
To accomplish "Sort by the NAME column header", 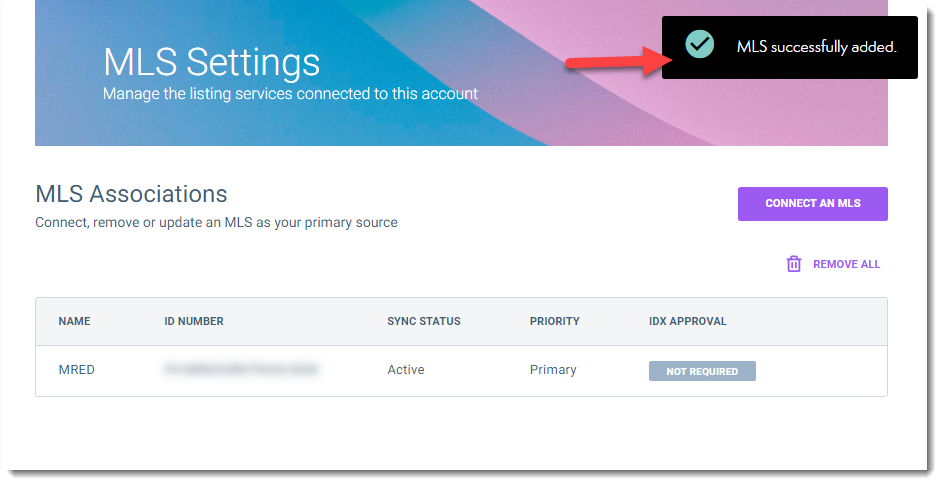I will point(74,321).
